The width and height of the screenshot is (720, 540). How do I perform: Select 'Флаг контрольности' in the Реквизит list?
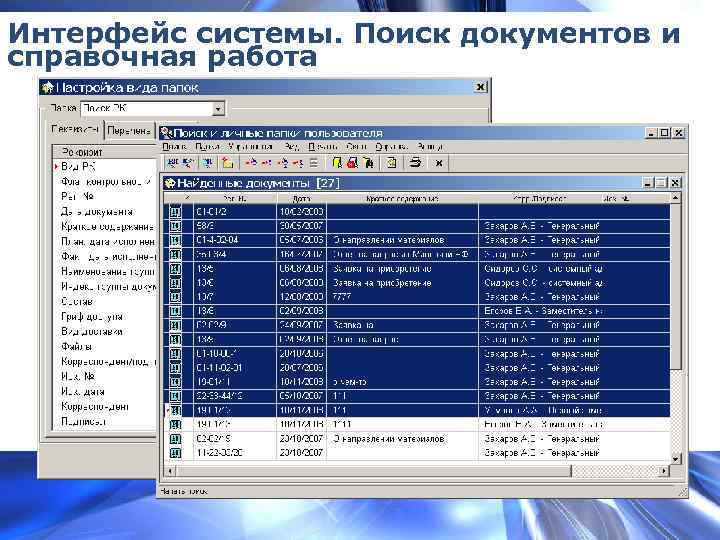point(106,182)
